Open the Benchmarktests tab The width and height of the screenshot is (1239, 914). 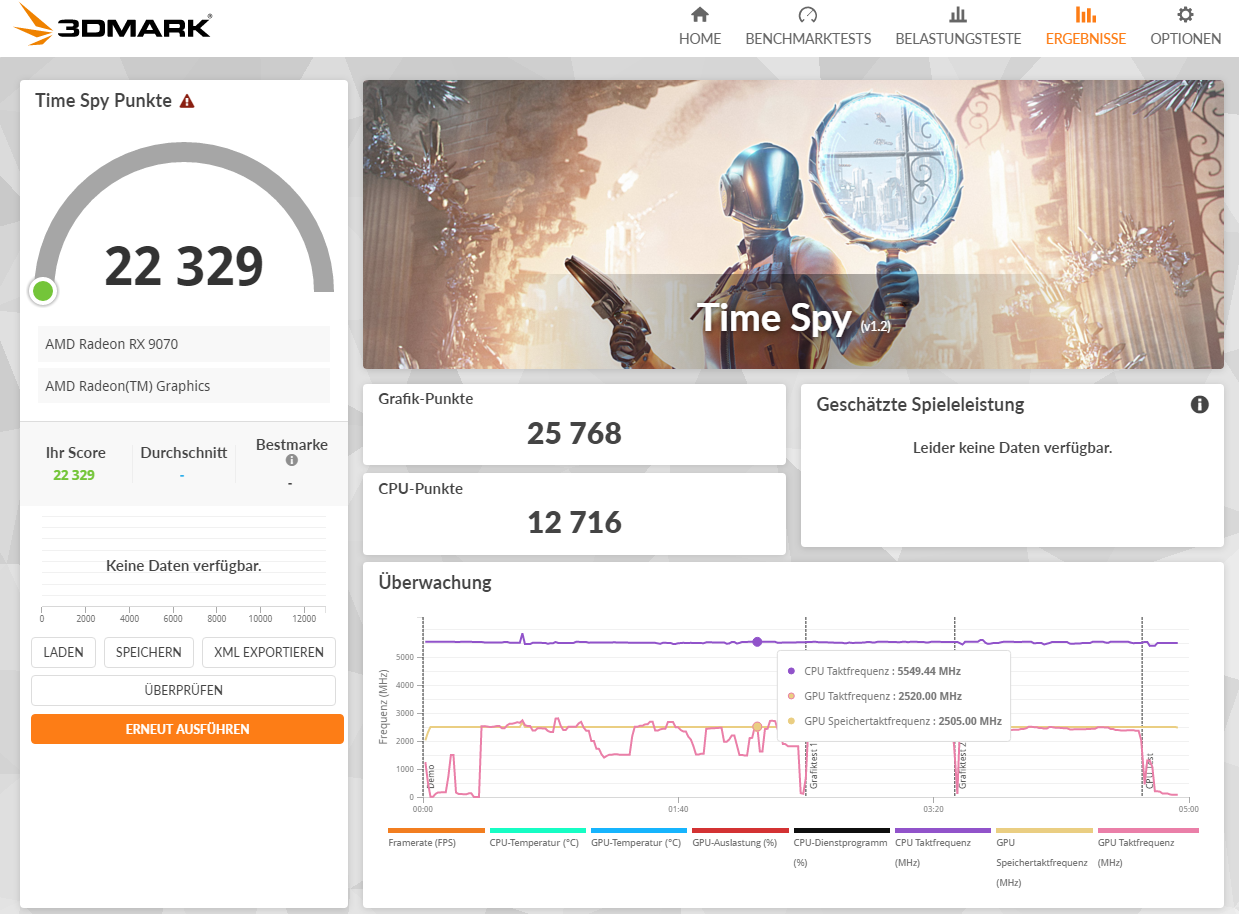(808, 27)
